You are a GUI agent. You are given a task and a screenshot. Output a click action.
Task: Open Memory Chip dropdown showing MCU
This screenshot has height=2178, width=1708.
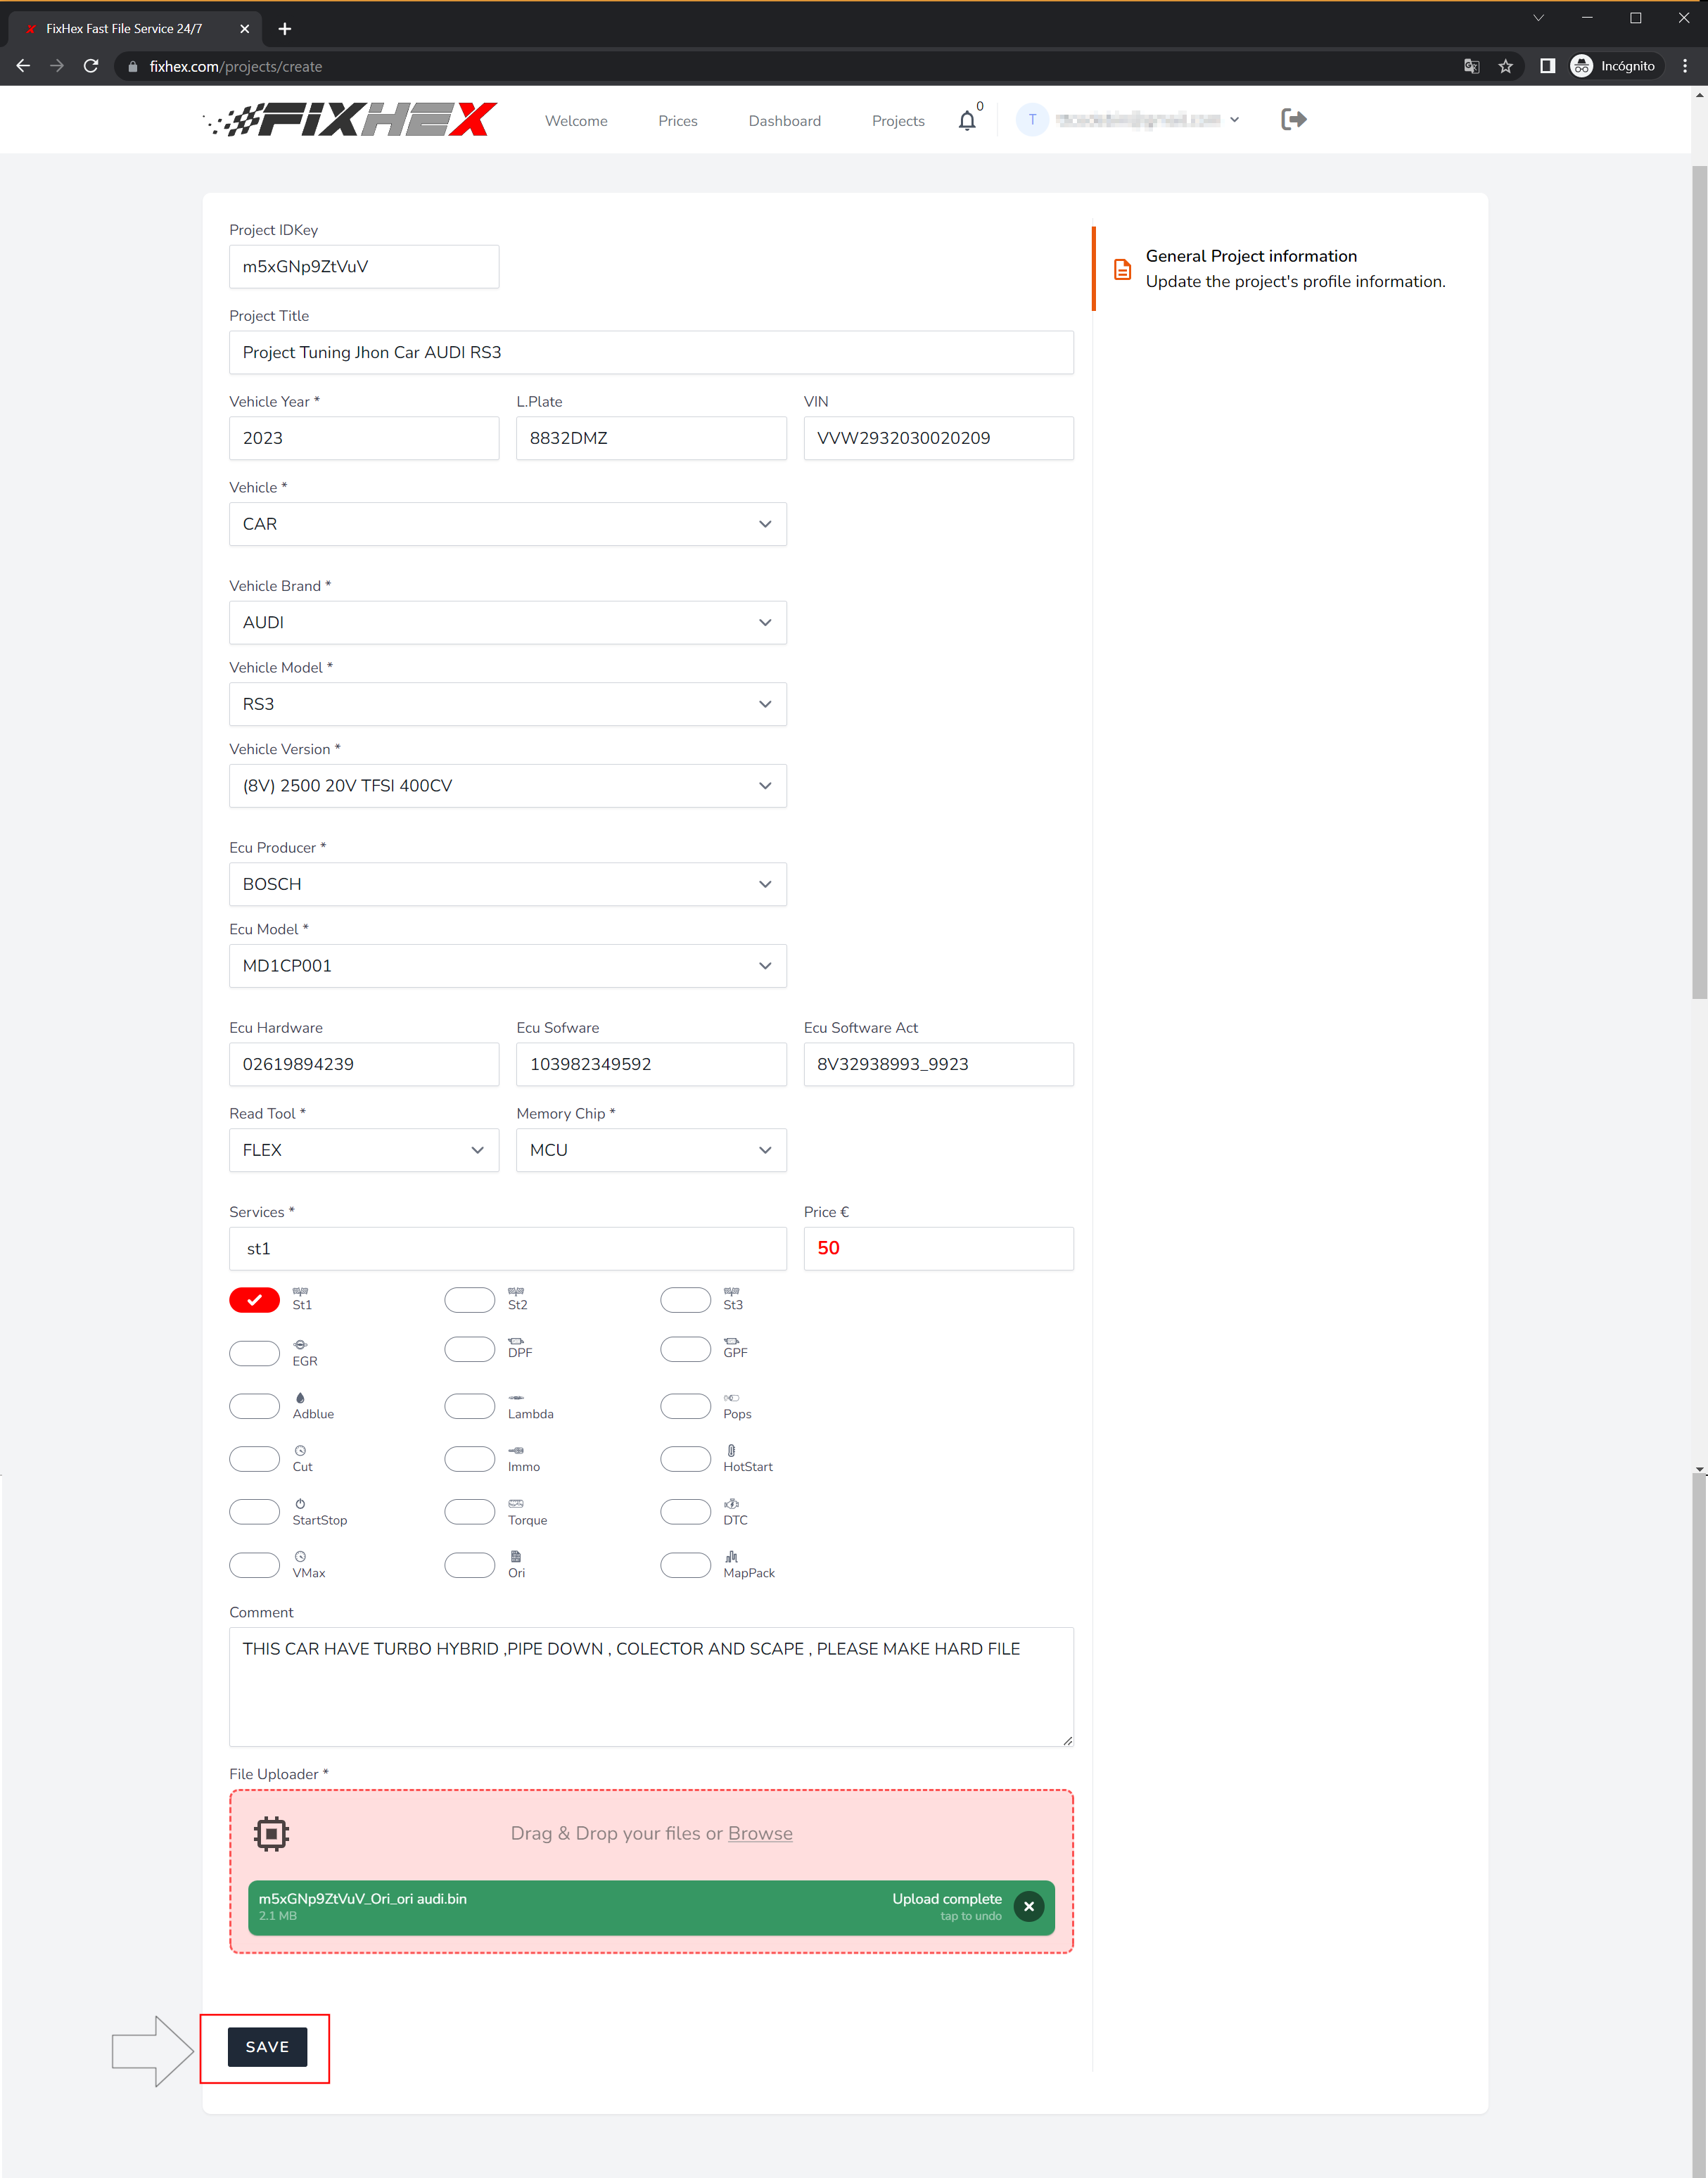tap(651, 1150)
